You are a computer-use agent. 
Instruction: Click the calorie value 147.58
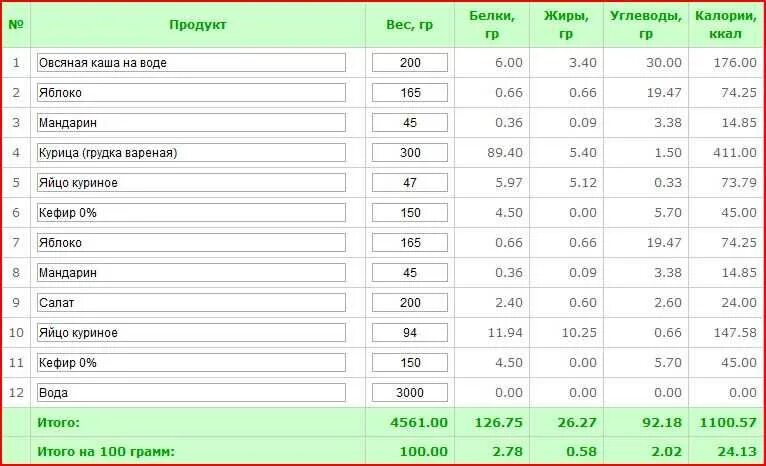(x=735, y=333)
